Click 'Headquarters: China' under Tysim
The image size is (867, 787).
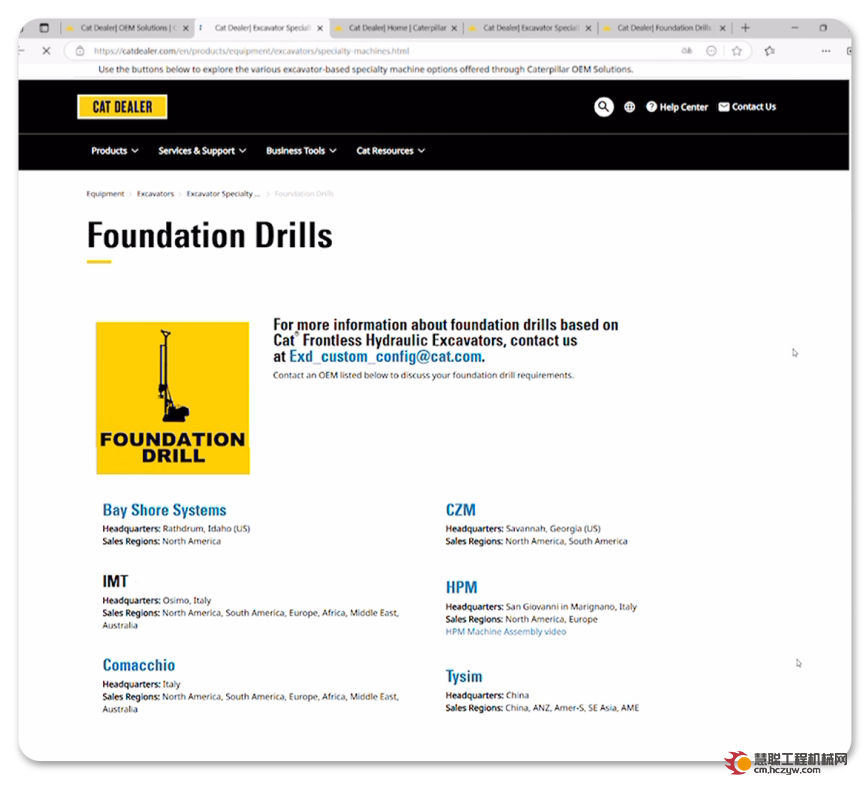(487, 695)
